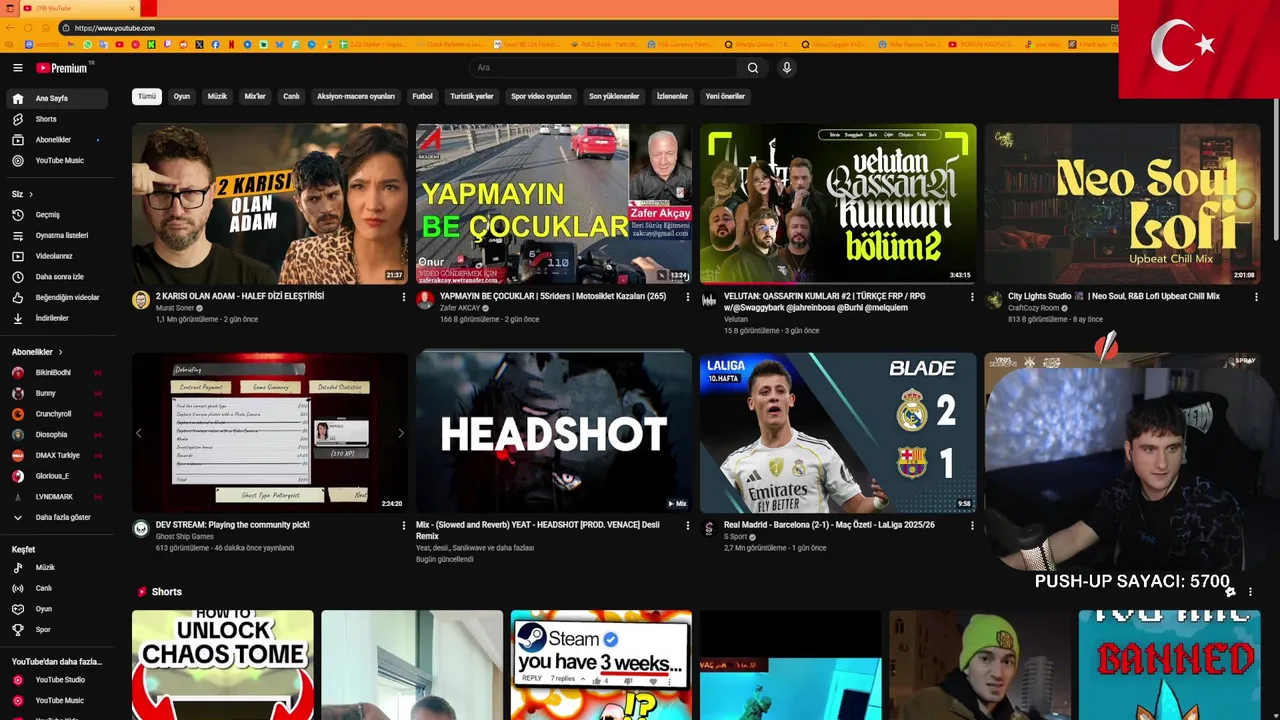Click browser back arrow
1280x720 pixels.
pos(11,28)
